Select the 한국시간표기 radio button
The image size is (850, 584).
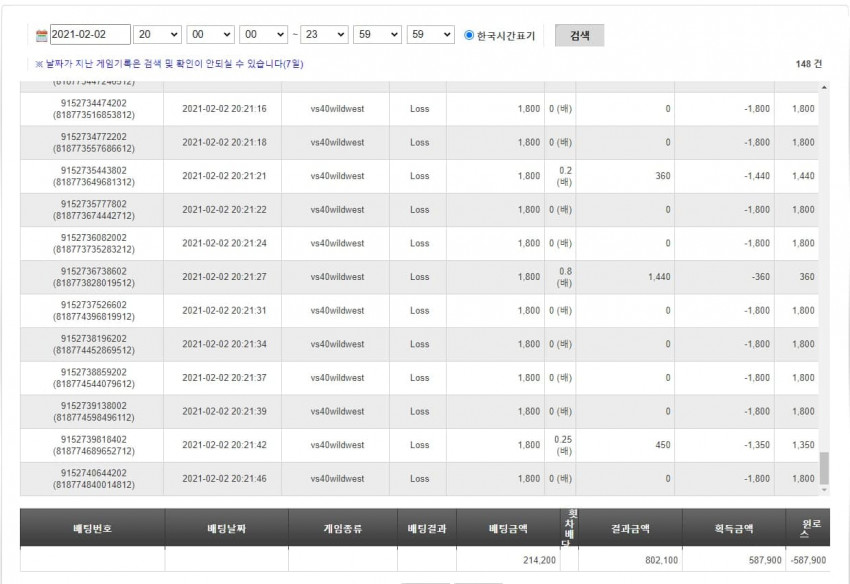pyautogui.click(x=469, y=35)
